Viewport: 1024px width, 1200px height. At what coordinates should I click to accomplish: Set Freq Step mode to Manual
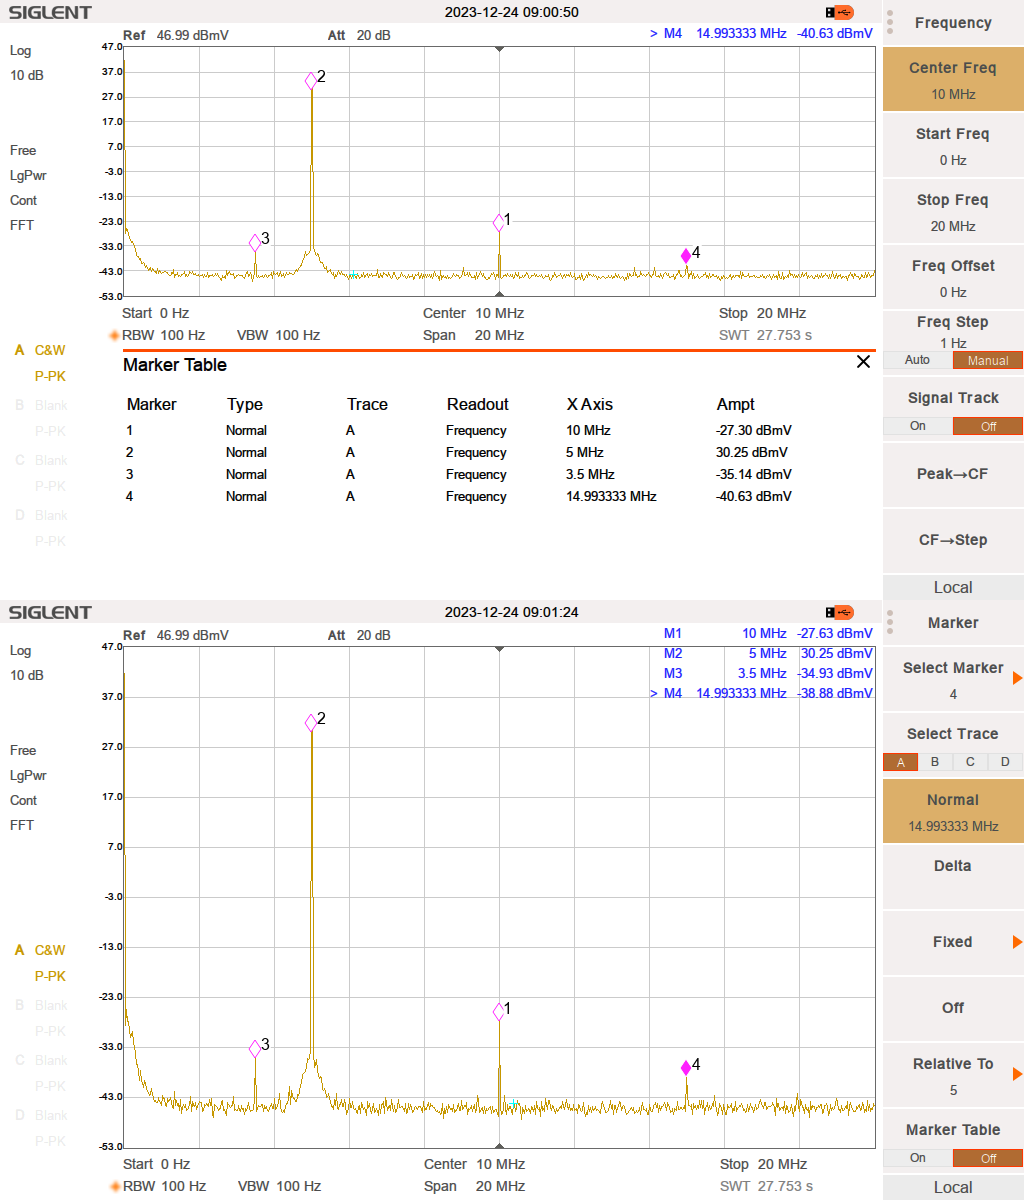pos(988,360)
